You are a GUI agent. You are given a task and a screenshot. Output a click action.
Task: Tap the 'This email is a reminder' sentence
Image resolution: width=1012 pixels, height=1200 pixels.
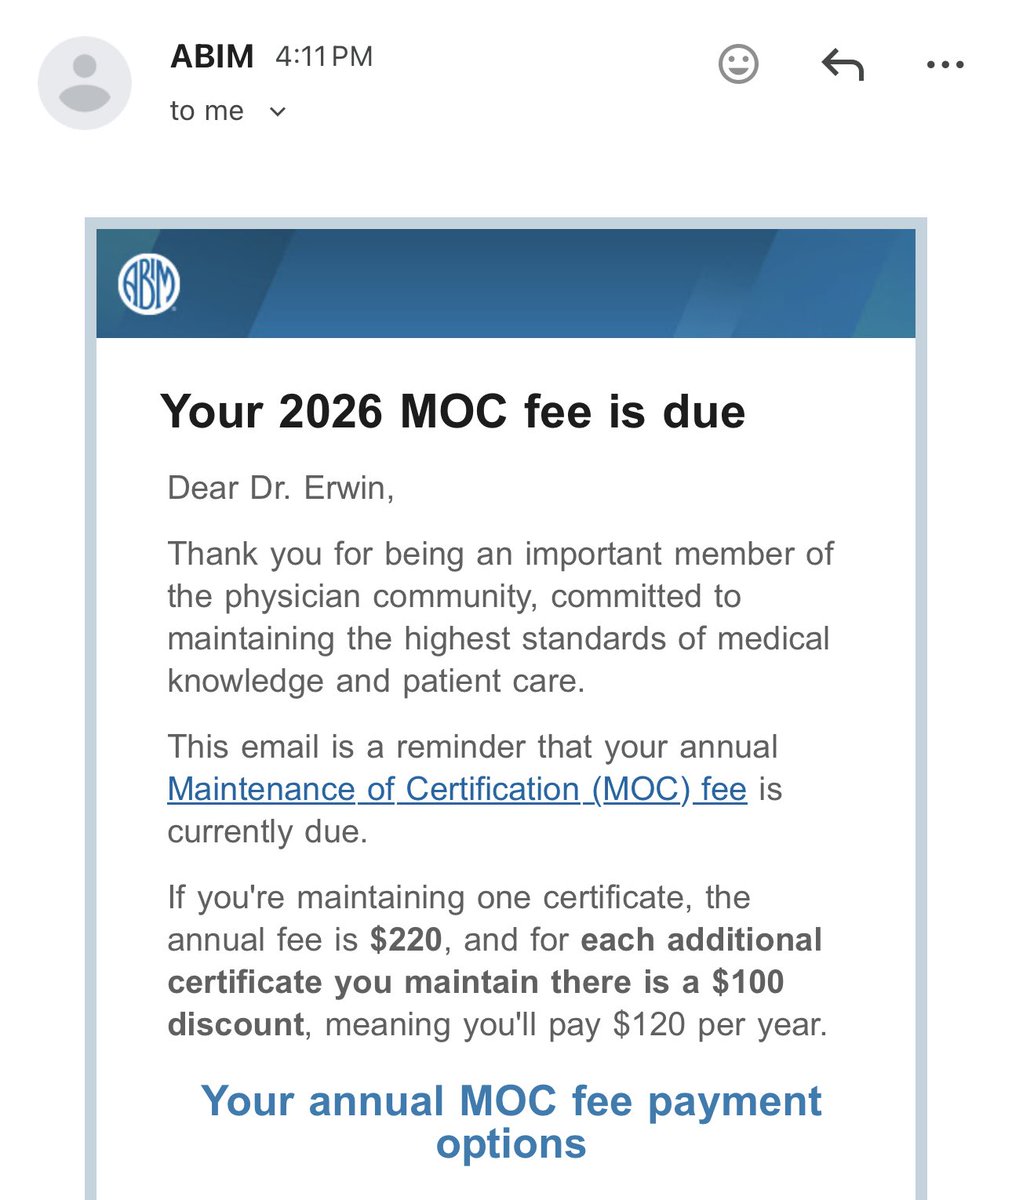(474, 789)
